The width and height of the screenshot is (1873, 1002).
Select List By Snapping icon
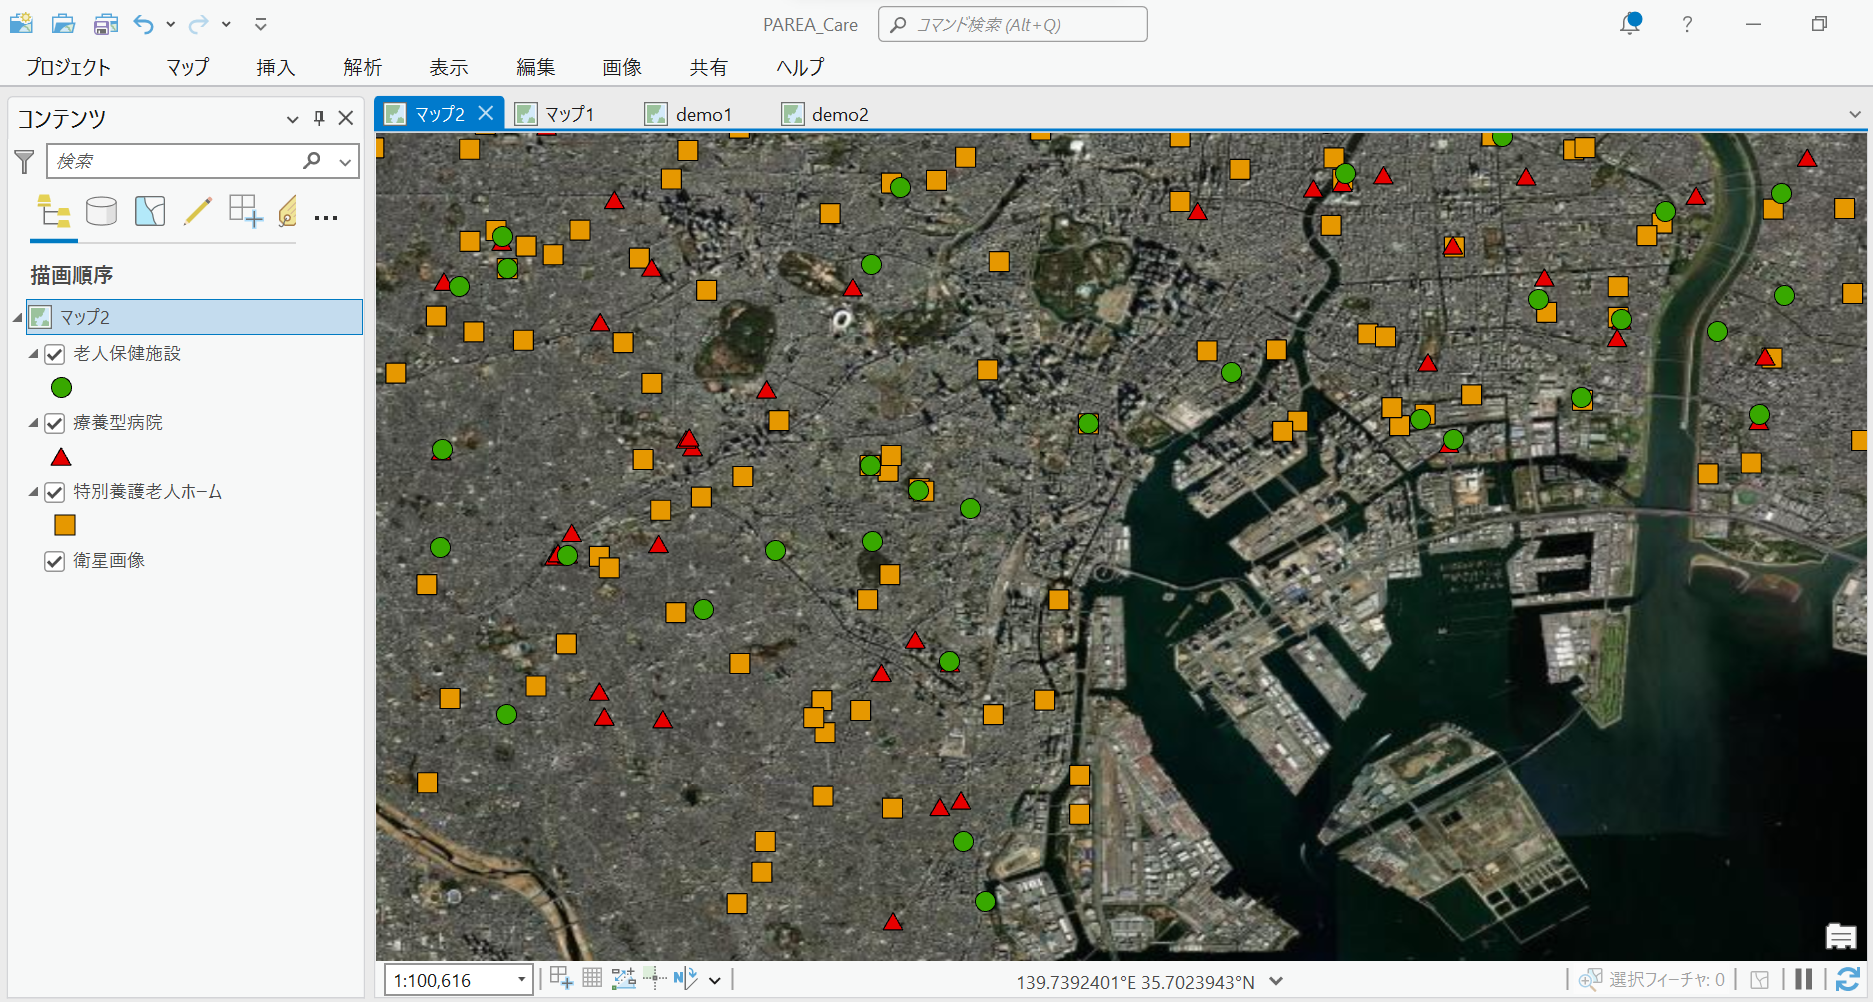coord(246,211)
